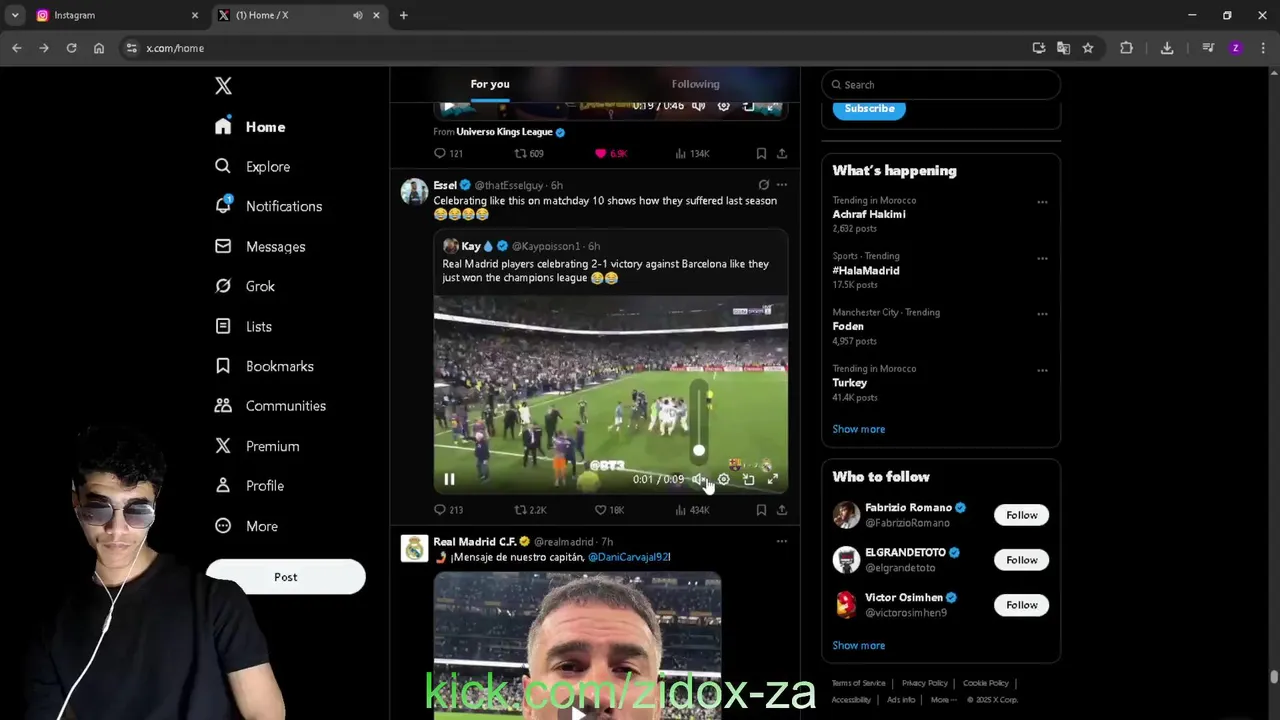Open Real Madrid C.F. profile avatar
Viewport: 1280px width, 720px height.
(x=414, y=548)
